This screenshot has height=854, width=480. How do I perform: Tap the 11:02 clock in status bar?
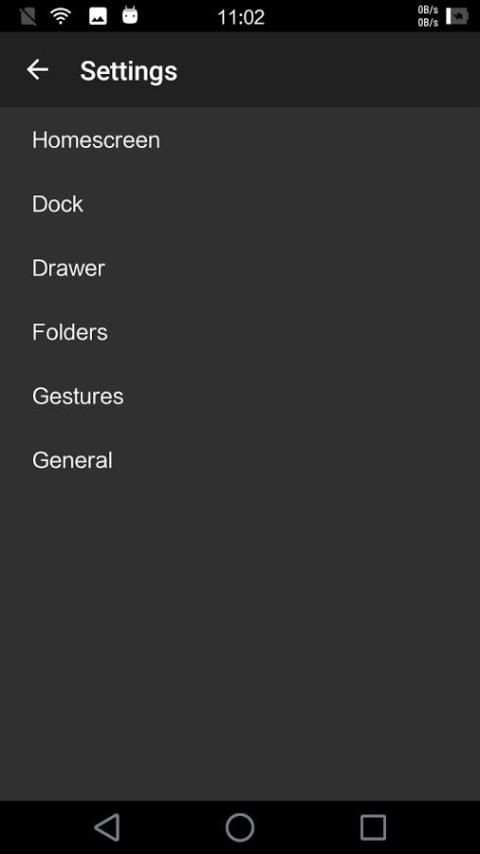tap(241, 17)
